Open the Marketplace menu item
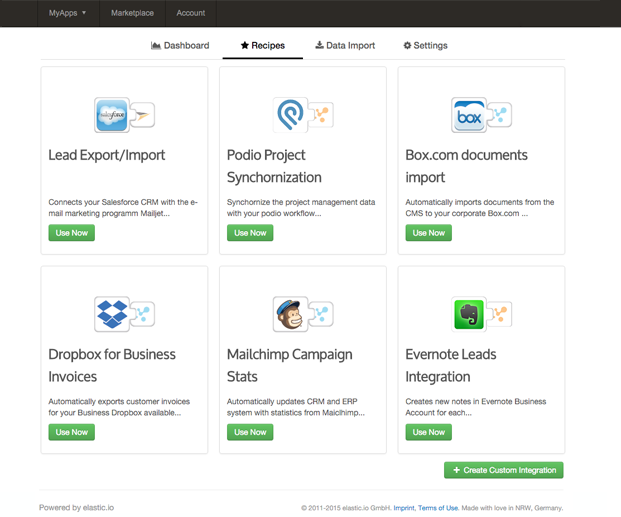Screen dimensions: 621x517 (x=132, y=13)
